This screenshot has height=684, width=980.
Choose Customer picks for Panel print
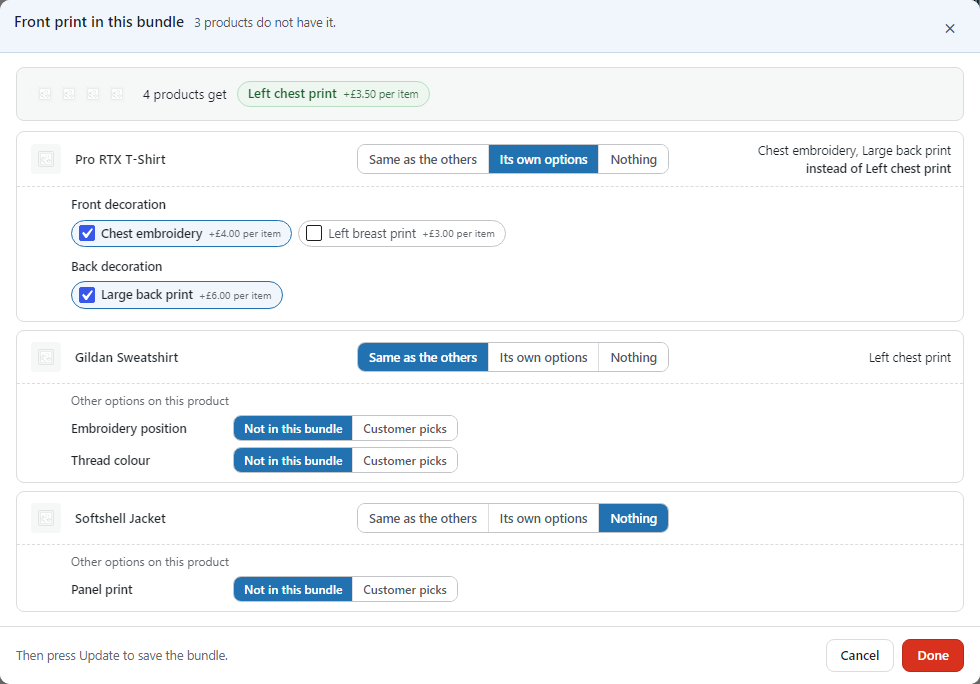(405, 590)
